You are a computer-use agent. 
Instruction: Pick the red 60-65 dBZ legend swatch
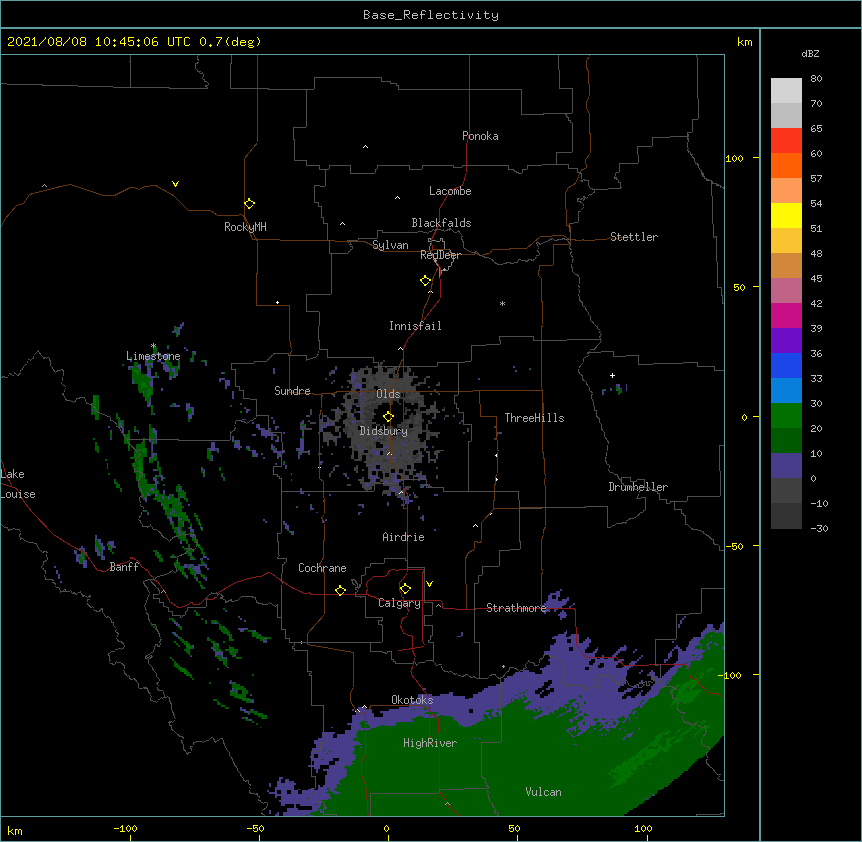[786, 141]
